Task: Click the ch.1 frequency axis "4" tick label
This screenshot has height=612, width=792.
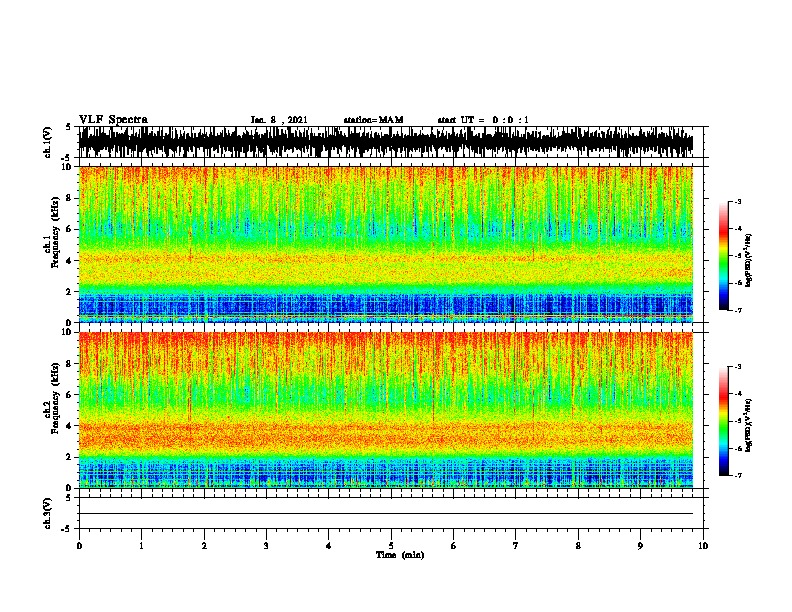Action: pos(69,260)
